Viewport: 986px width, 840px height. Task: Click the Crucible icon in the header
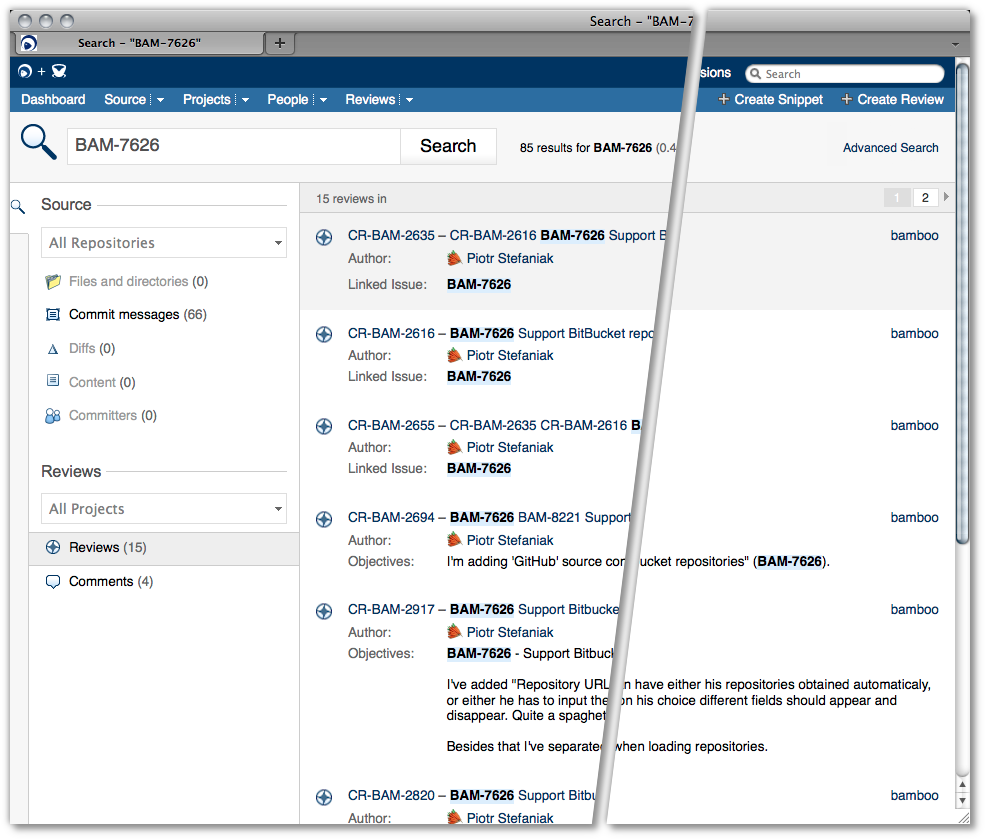coord(59,71)
